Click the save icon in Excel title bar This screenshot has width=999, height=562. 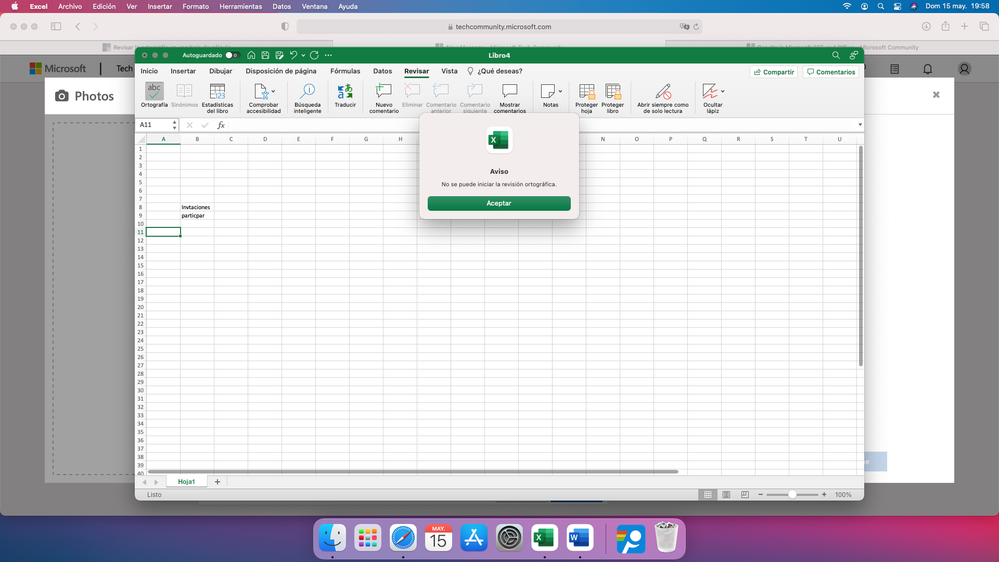(x=265, y=55)
